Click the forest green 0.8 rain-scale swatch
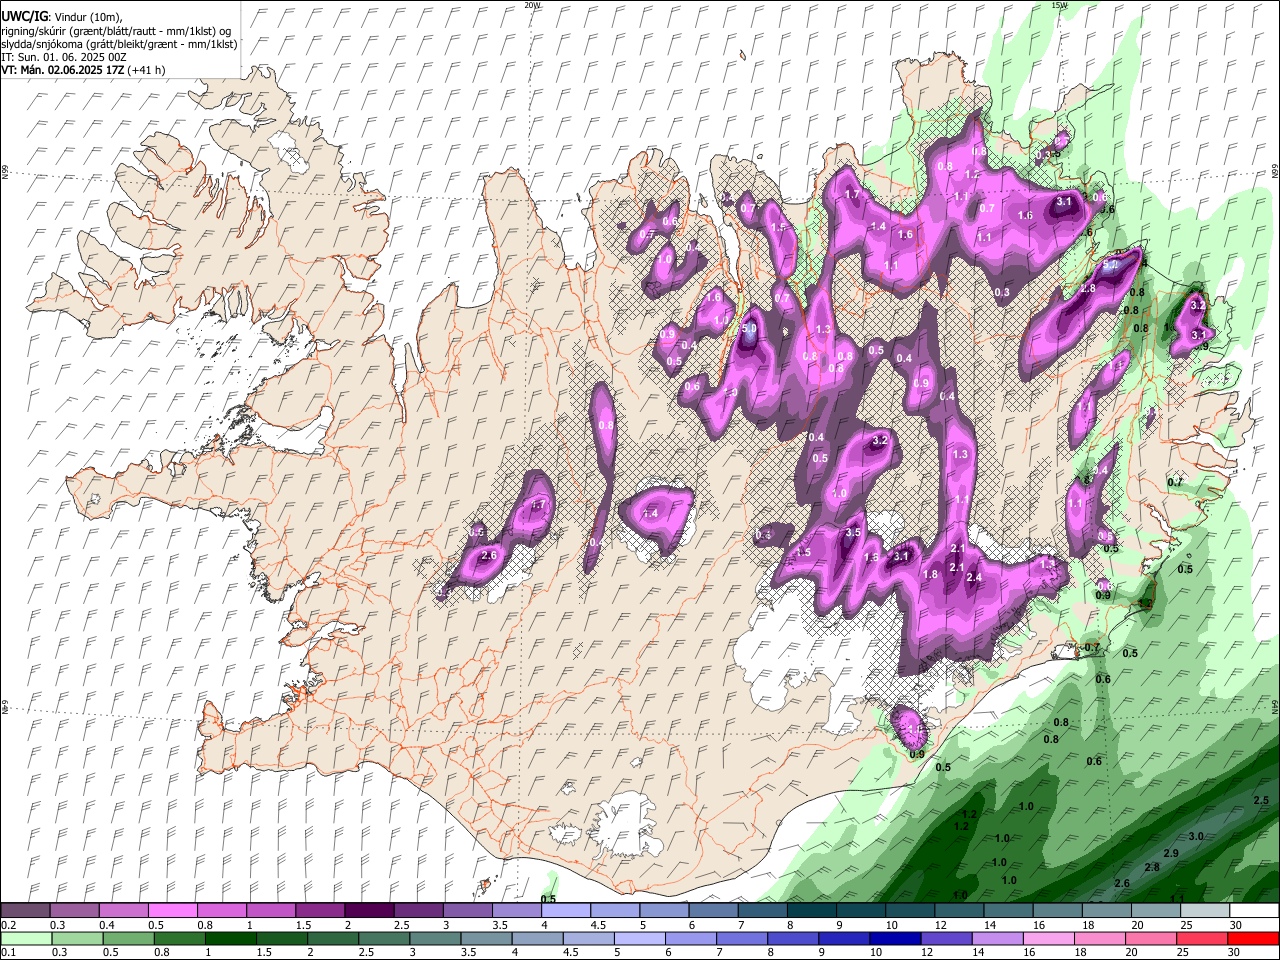Image resolution: width=1280 pixels, height=960 pixels. 179,938
